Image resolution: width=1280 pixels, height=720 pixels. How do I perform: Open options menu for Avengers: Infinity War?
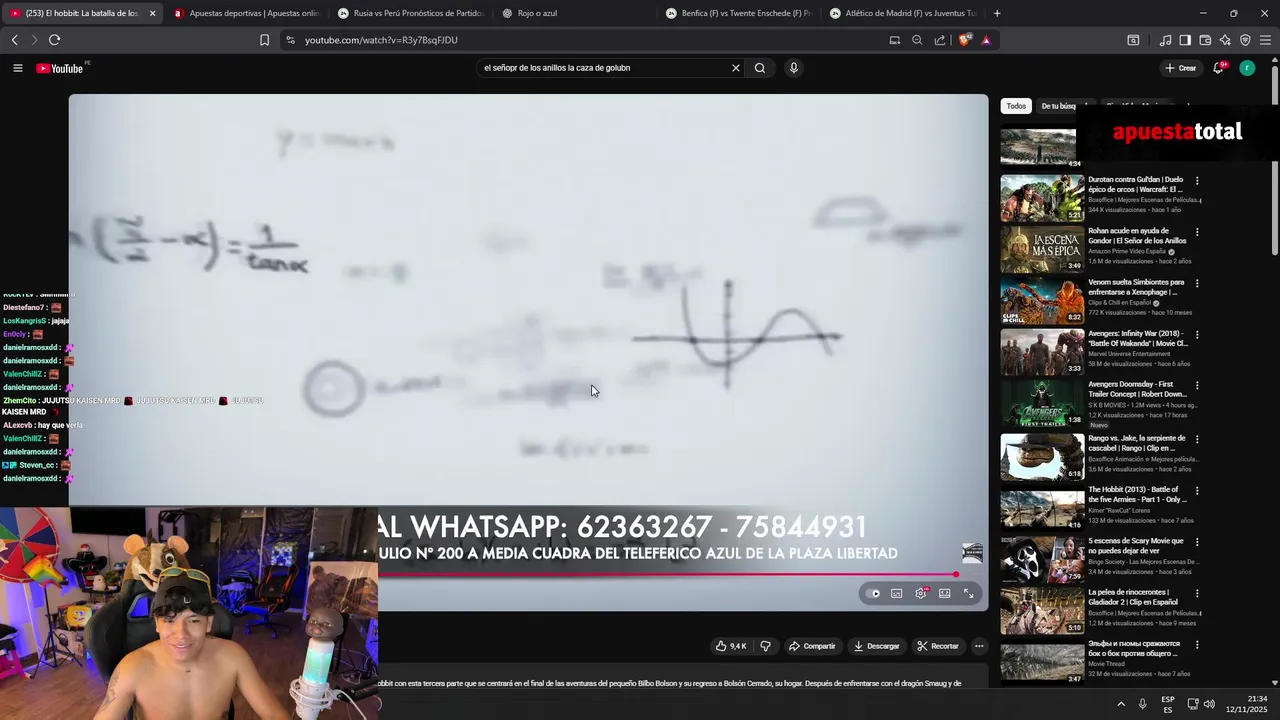1197,335
